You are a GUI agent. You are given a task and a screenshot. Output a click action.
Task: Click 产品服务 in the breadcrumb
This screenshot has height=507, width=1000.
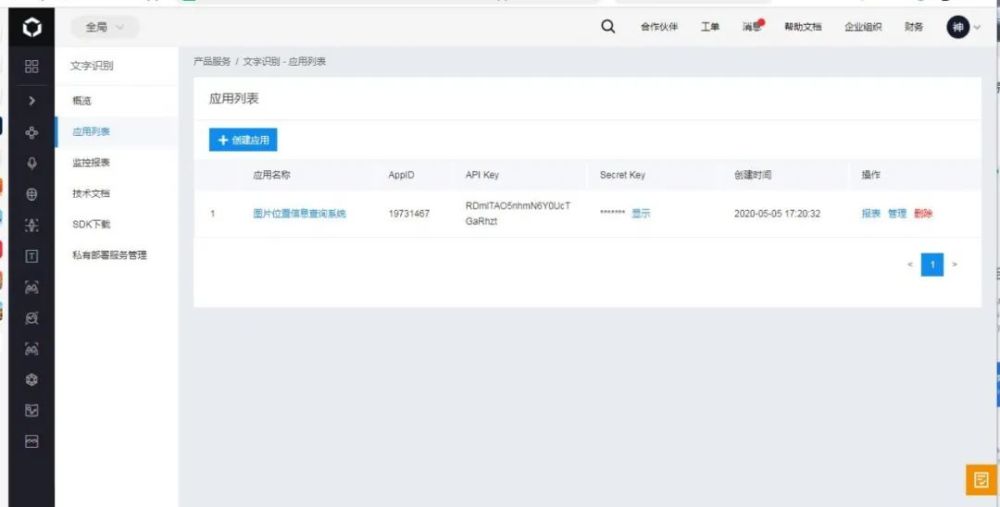tap(212, 62)
